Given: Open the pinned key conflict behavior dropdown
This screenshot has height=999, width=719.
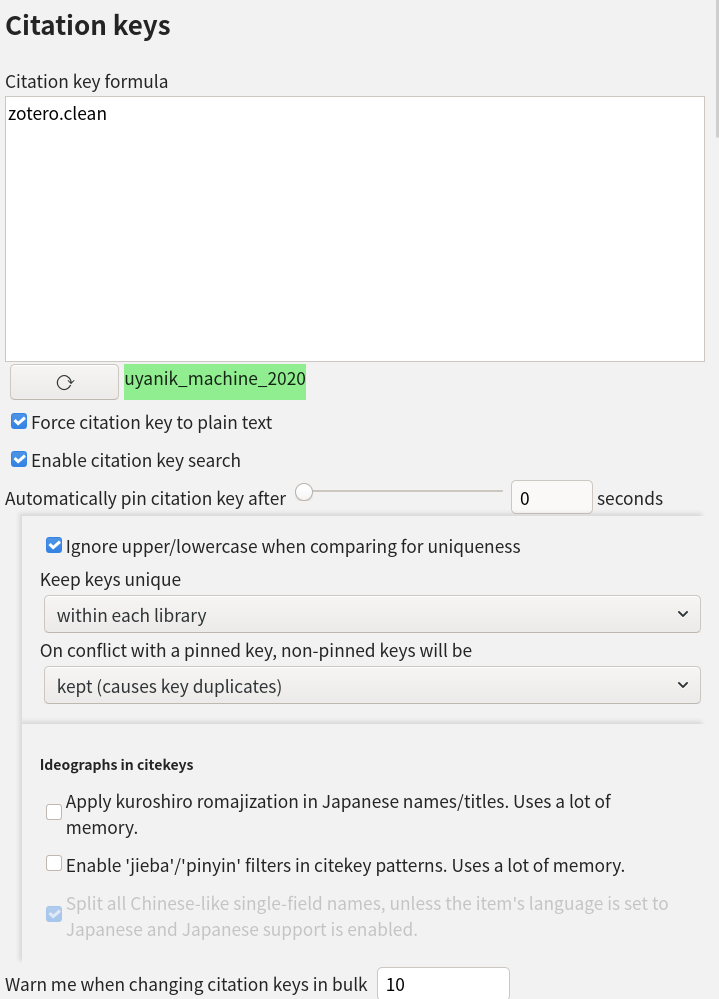Looking at the screenshot, I should click(372, 685).
